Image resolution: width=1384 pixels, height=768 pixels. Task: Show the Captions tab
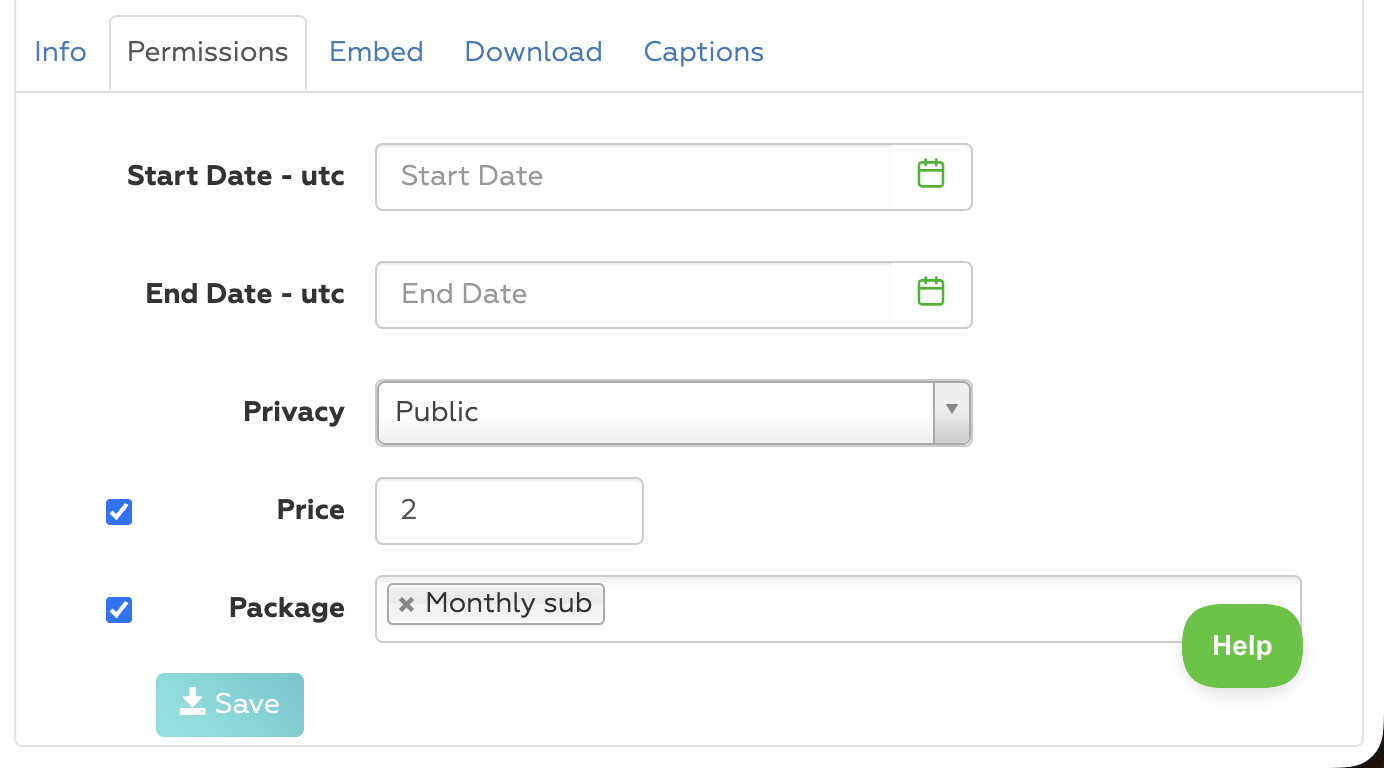[703, 52]
